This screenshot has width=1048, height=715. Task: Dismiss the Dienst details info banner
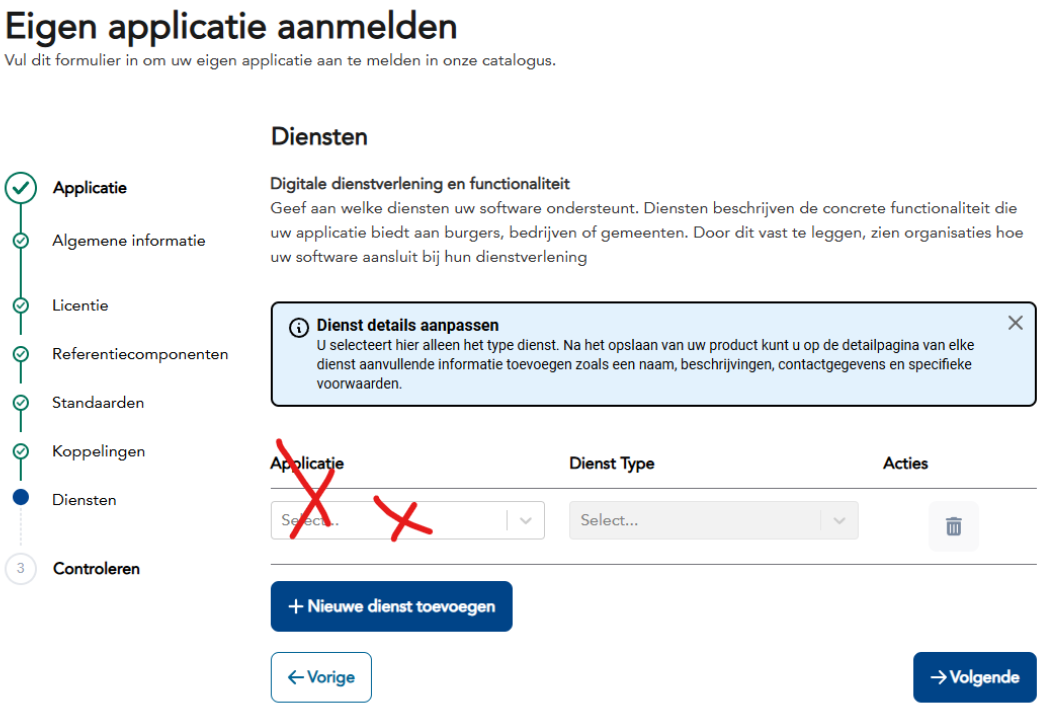1015,323
